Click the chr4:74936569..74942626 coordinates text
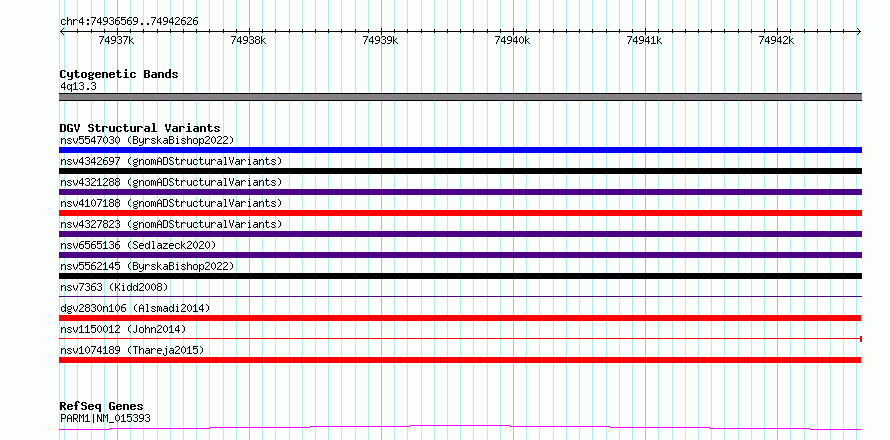 [x=129, y=22]
